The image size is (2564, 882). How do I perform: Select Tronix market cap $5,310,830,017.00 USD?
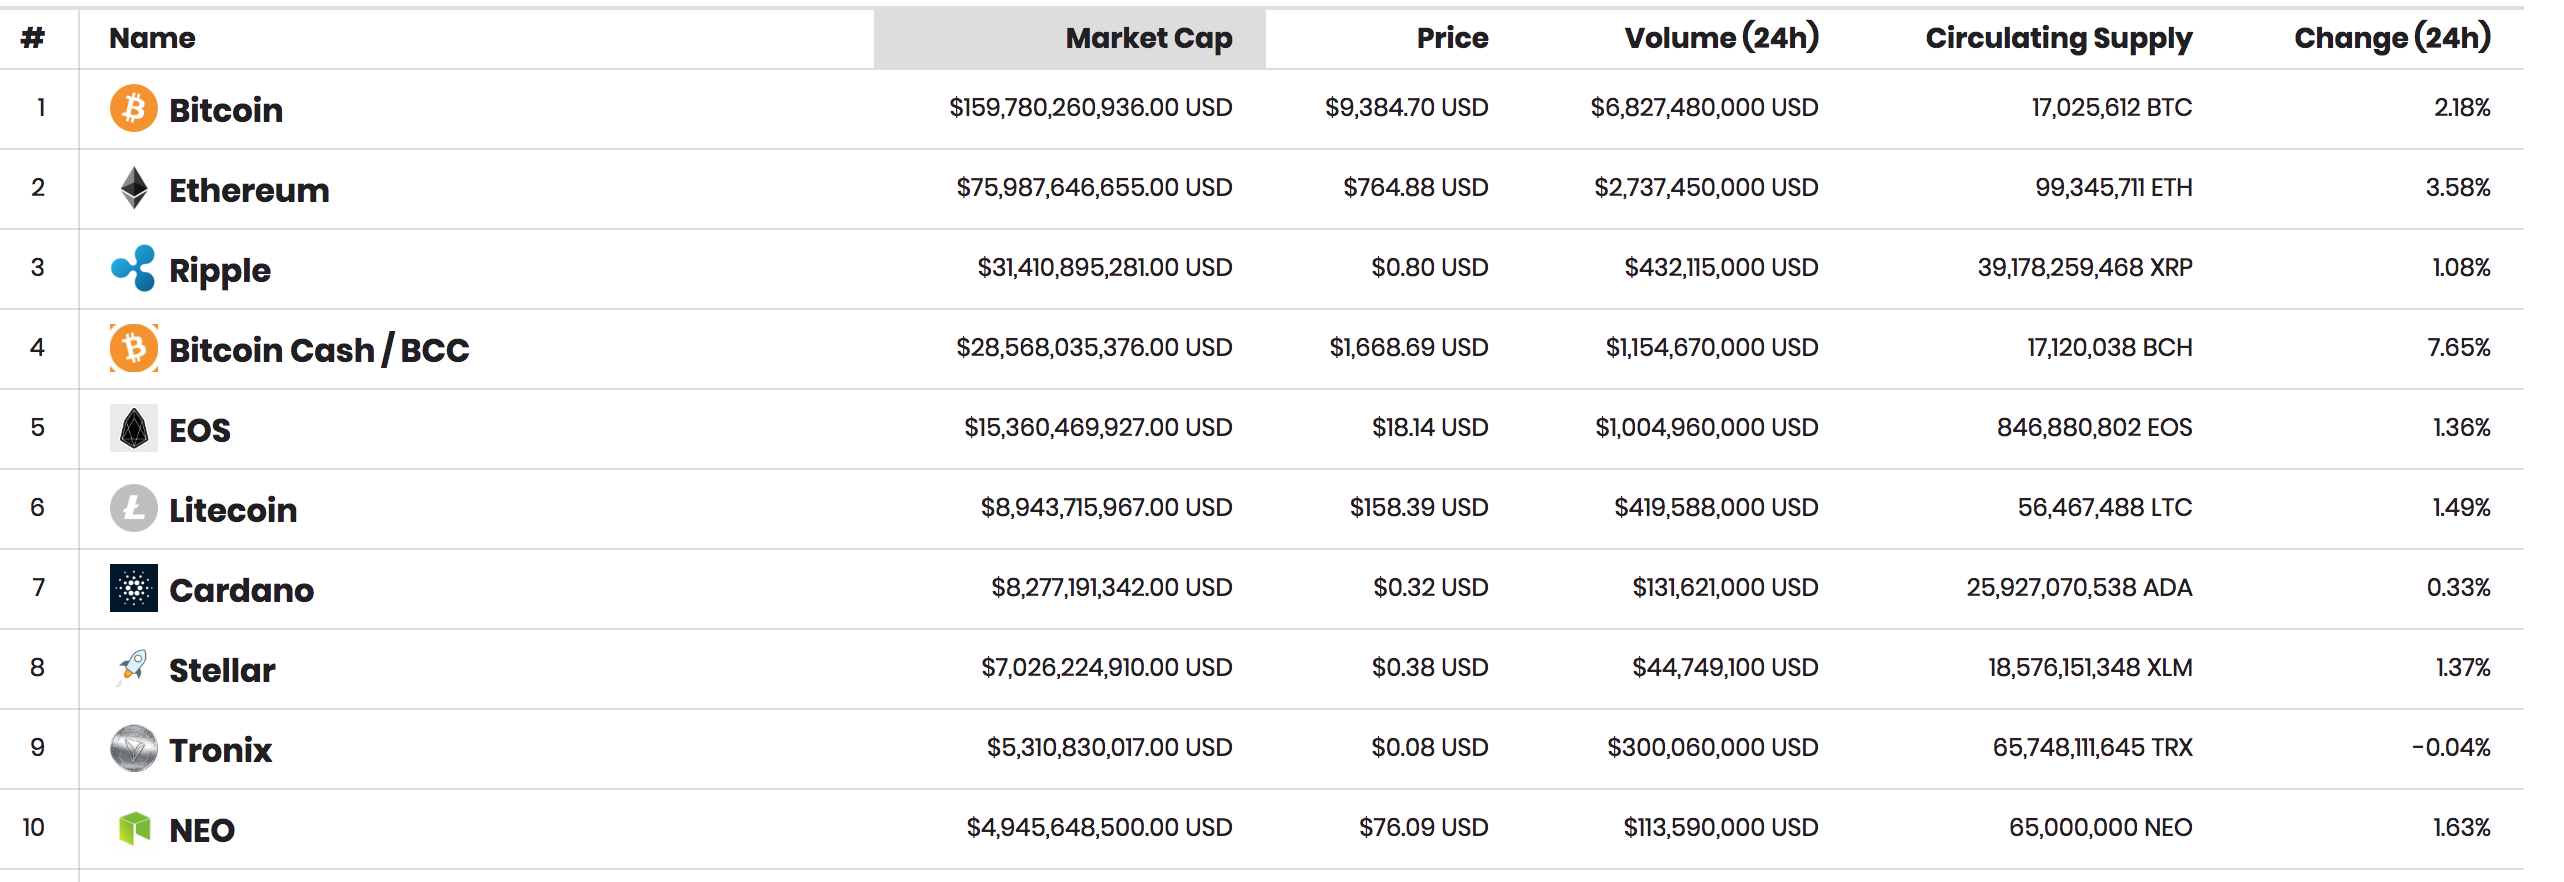click(x=1110, y=747)
